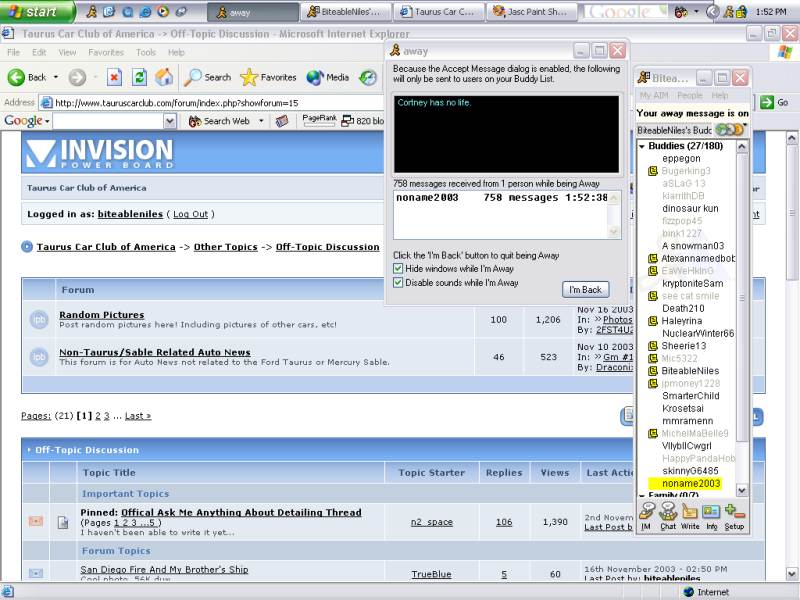Collapse the Buddies group in buddy list
Viewport: 800px width, 600px height.
click(642, 146)
